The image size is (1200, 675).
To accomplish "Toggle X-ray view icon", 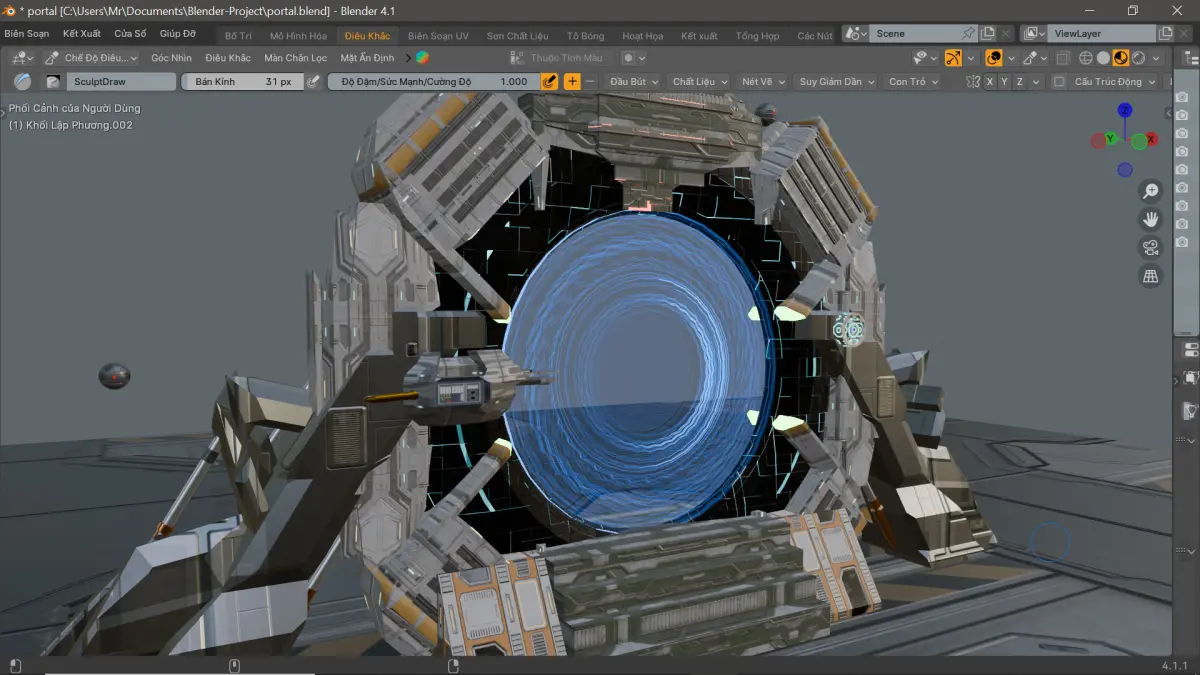I will [x=1063, y=58].
